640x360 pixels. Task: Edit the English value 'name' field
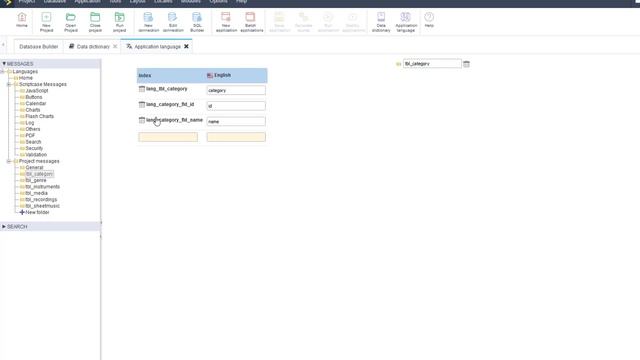[236, 121]
